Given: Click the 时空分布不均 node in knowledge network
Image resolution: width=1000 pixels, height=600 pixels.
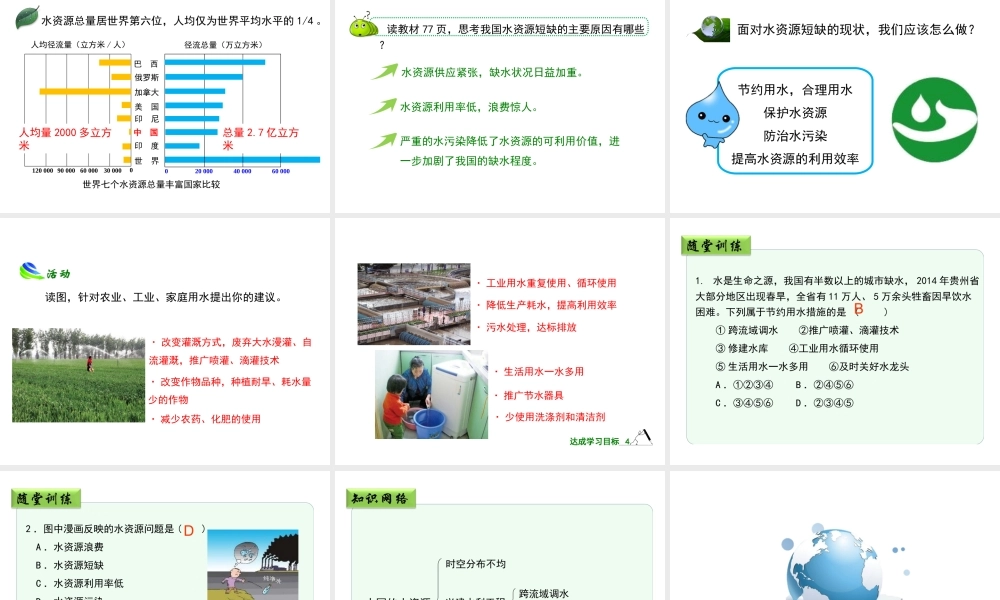Looking at the screenshot, I should pos(475,564).
